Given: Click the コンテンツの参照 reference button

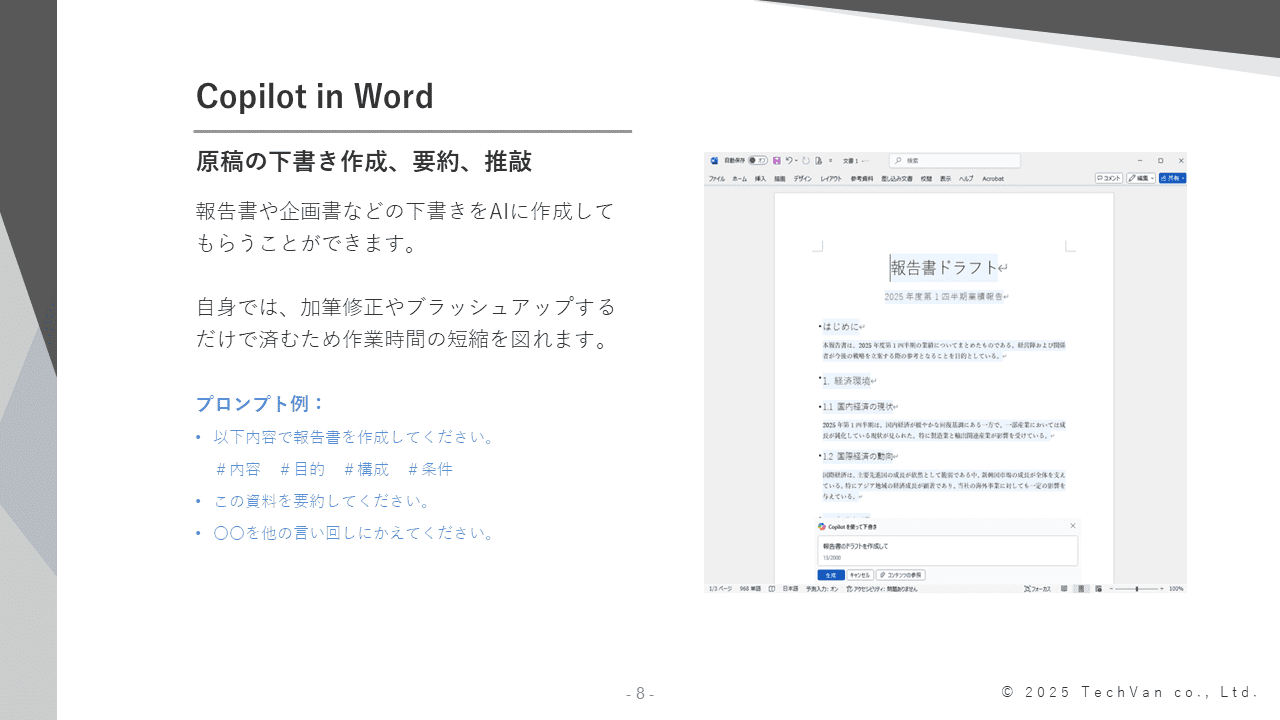Looking at the screenshot, I should [901, 575].
